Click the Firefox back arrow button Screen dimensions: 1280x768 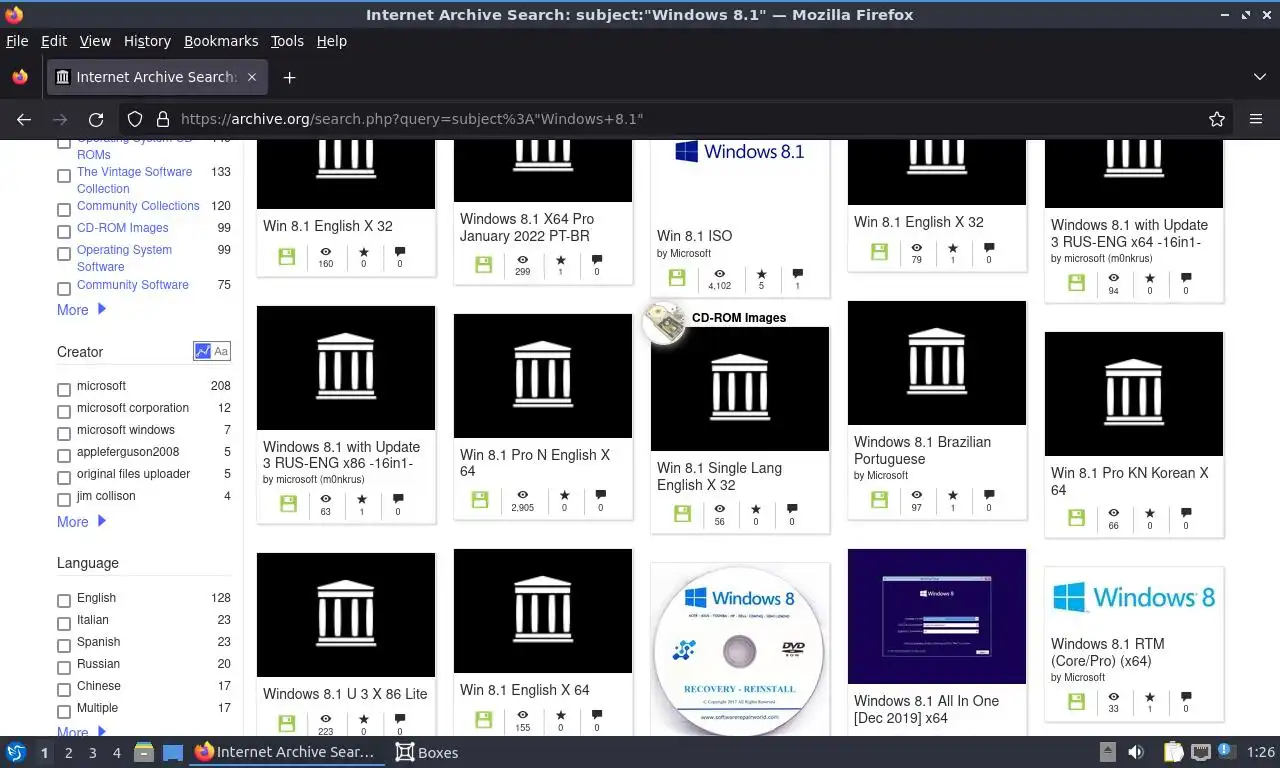[x=24, y=119]
